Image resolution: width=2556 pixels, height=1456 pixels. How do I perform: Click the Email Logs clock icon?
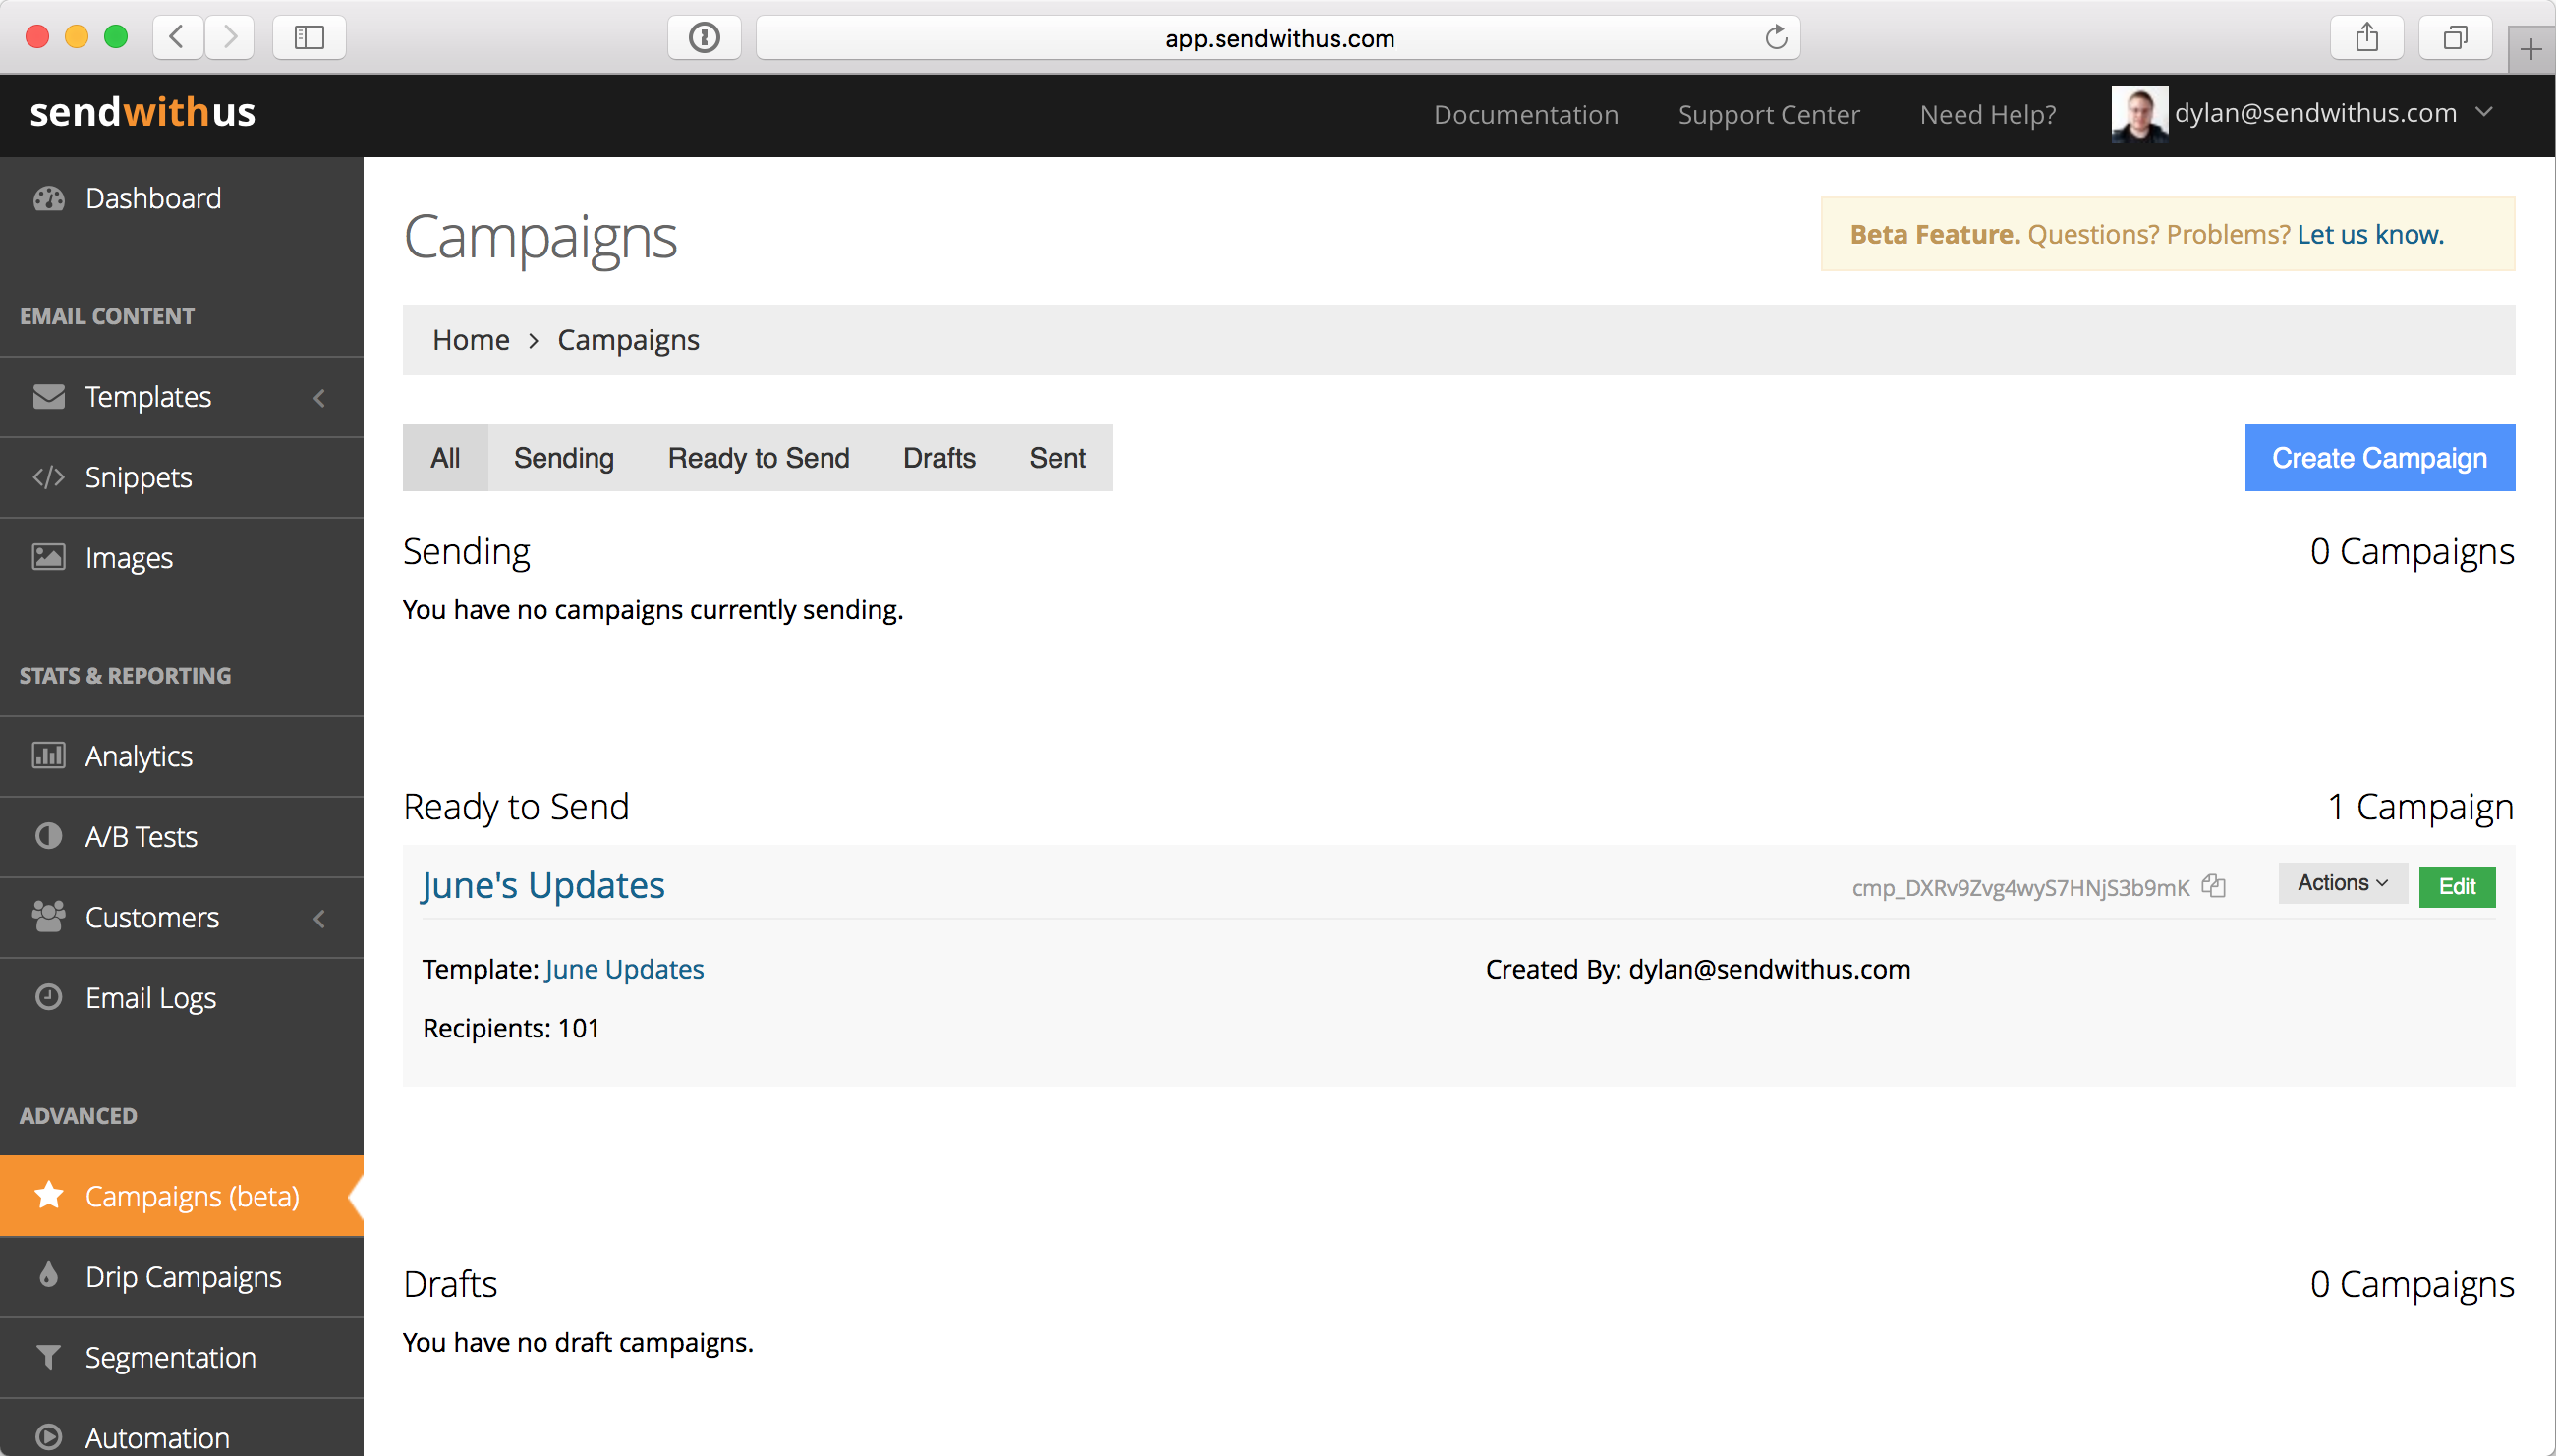click(x=48, y=997)
